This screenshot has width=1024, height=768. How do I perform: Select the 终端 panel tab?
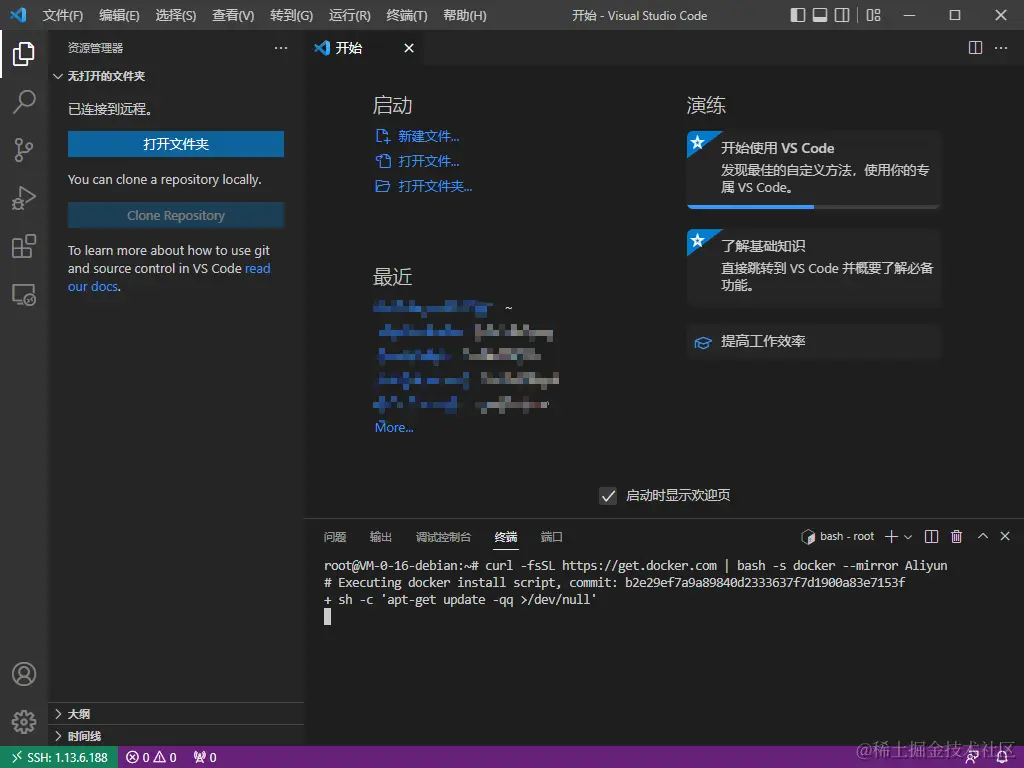[x=505, y=537]
